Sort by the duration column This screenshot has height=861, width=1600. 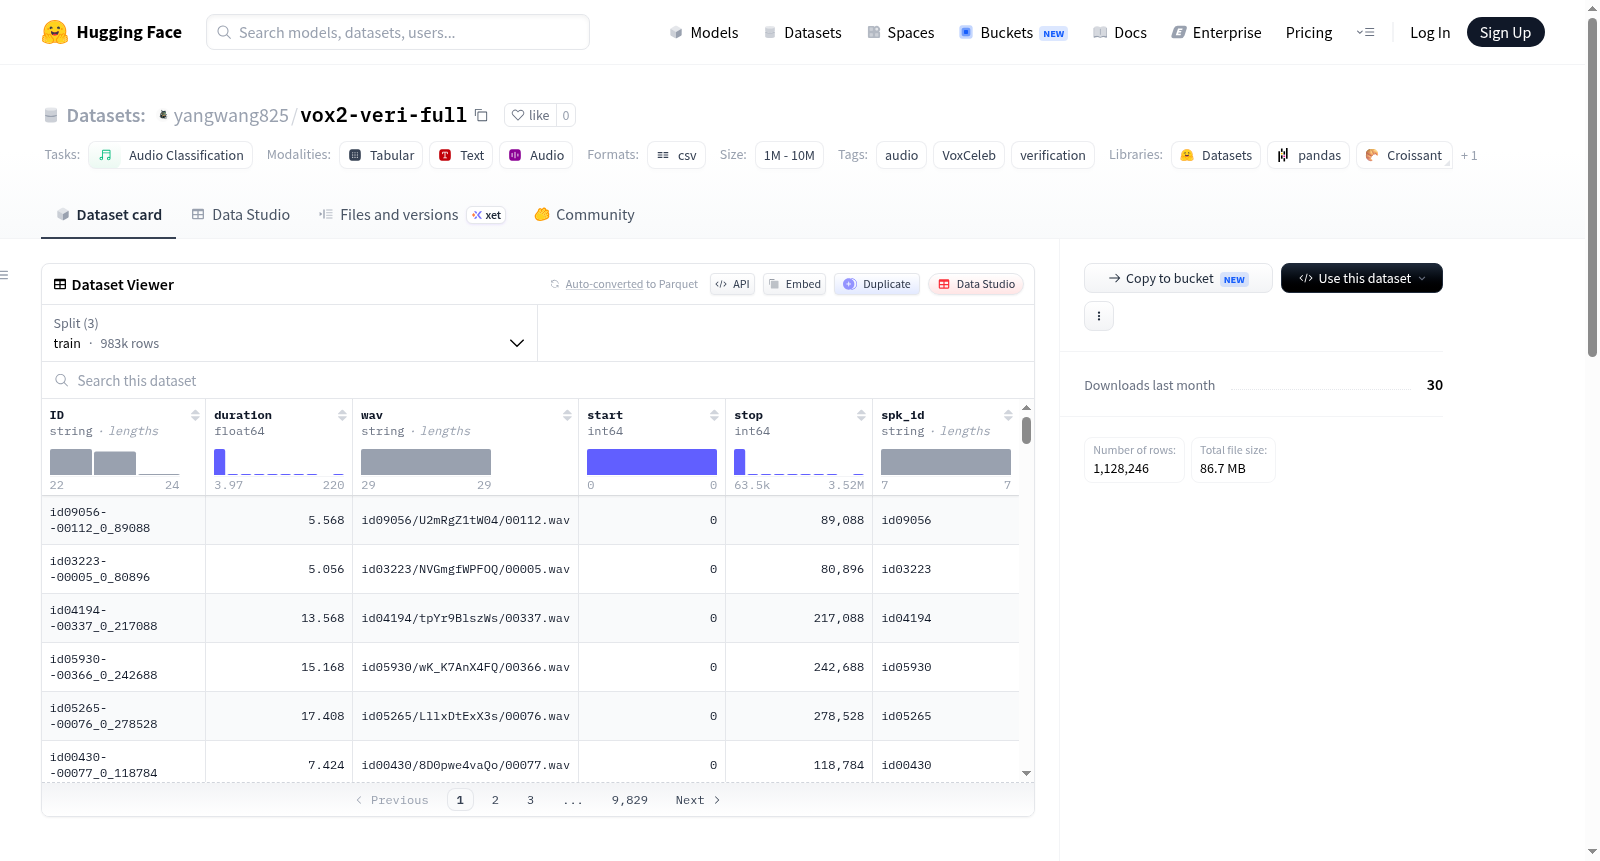pyautogui.click(x=342, y=415)
